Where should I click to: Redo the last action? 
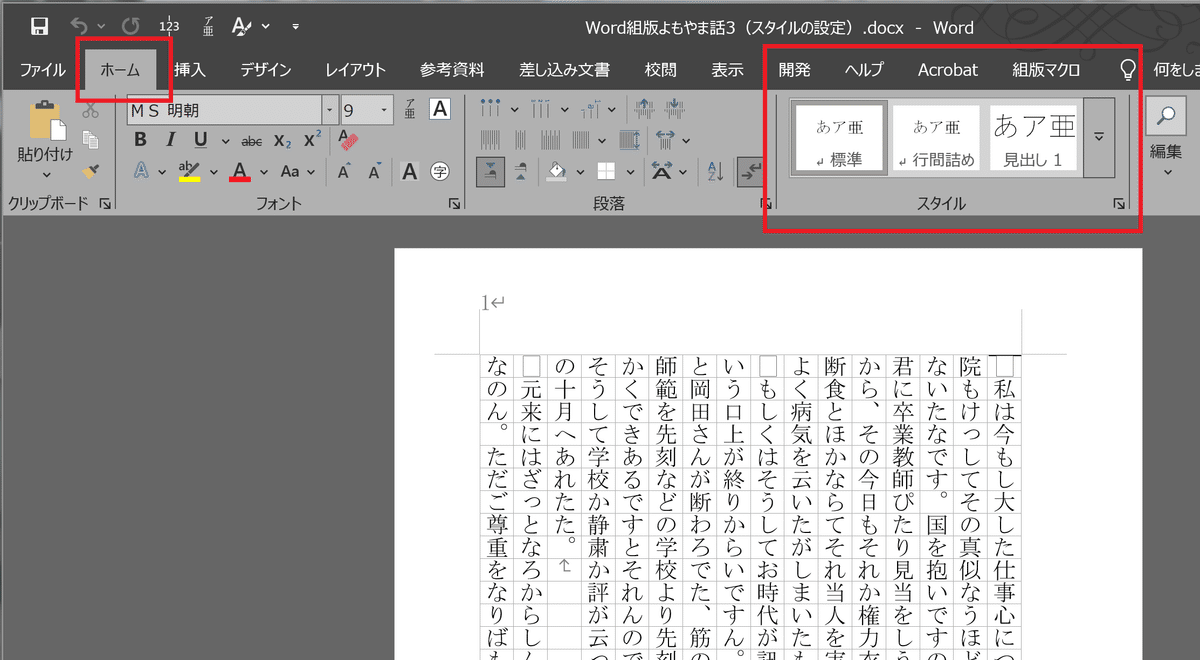click(131, 27)
